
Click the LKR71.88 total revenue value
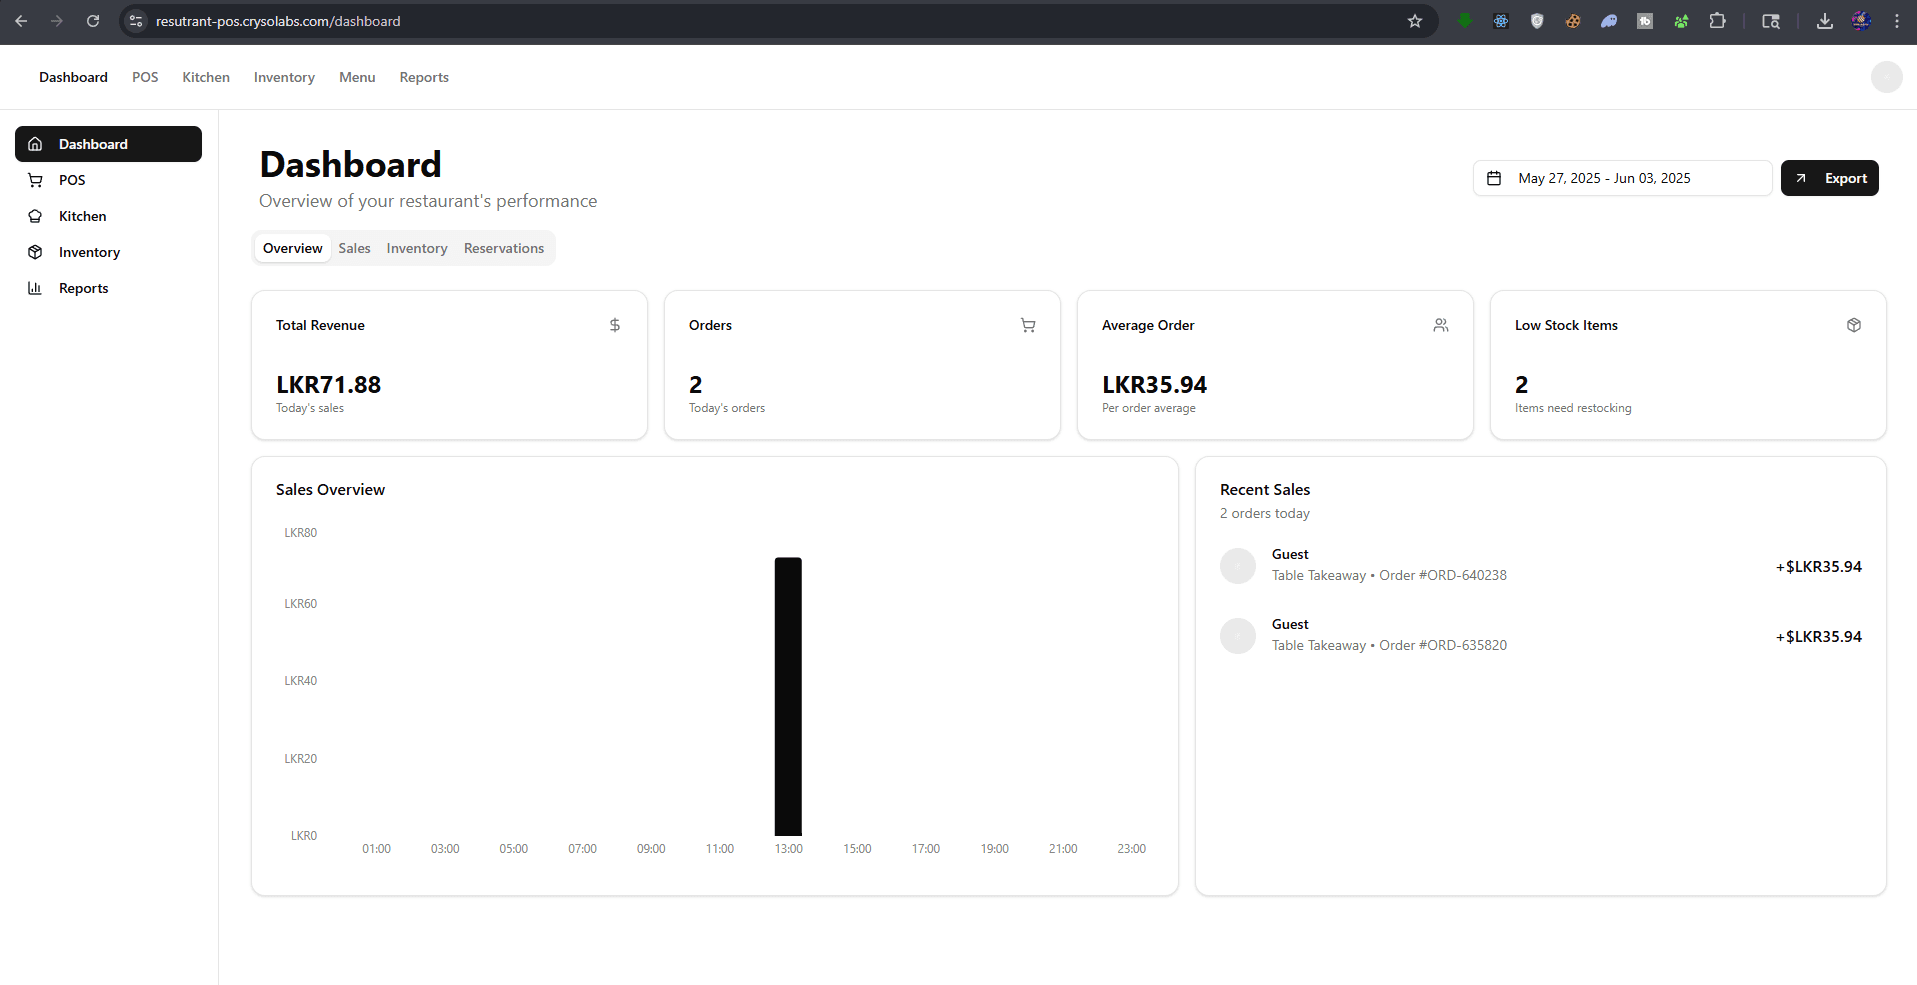point(328,385)
